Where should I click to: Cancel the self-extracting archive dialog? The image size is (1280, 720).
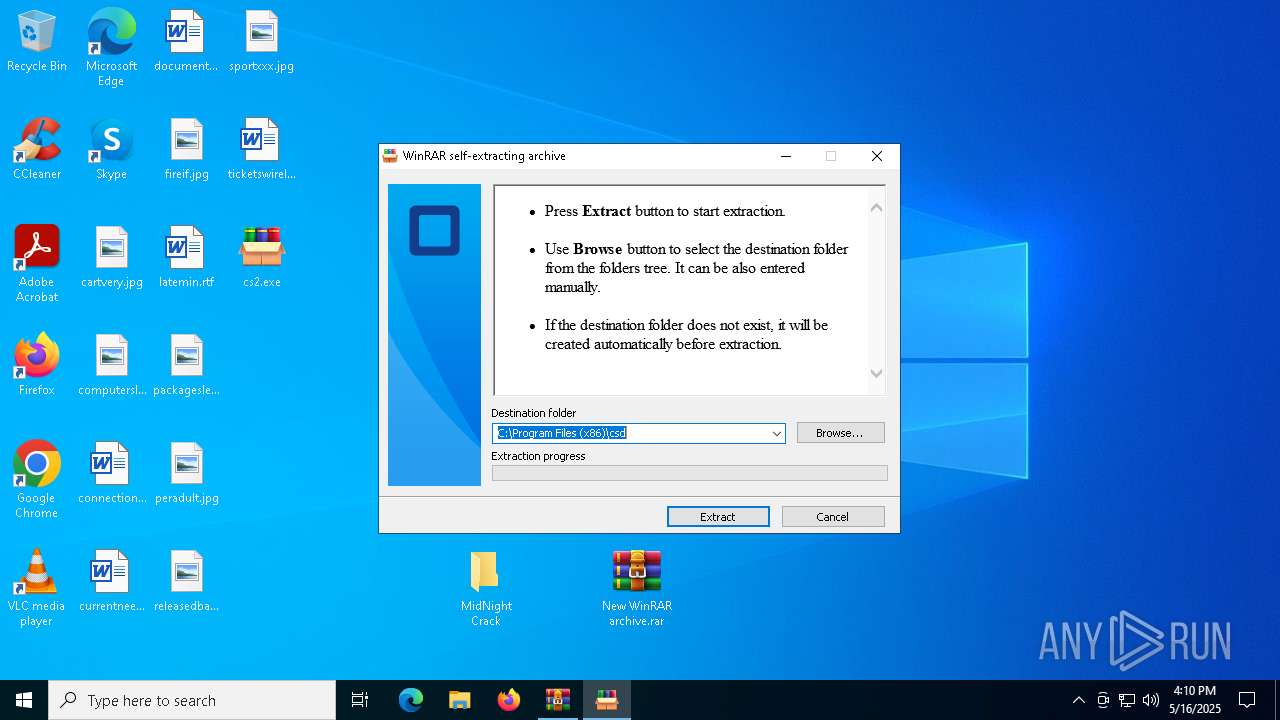pyautogui.click(x=833, y=517)
